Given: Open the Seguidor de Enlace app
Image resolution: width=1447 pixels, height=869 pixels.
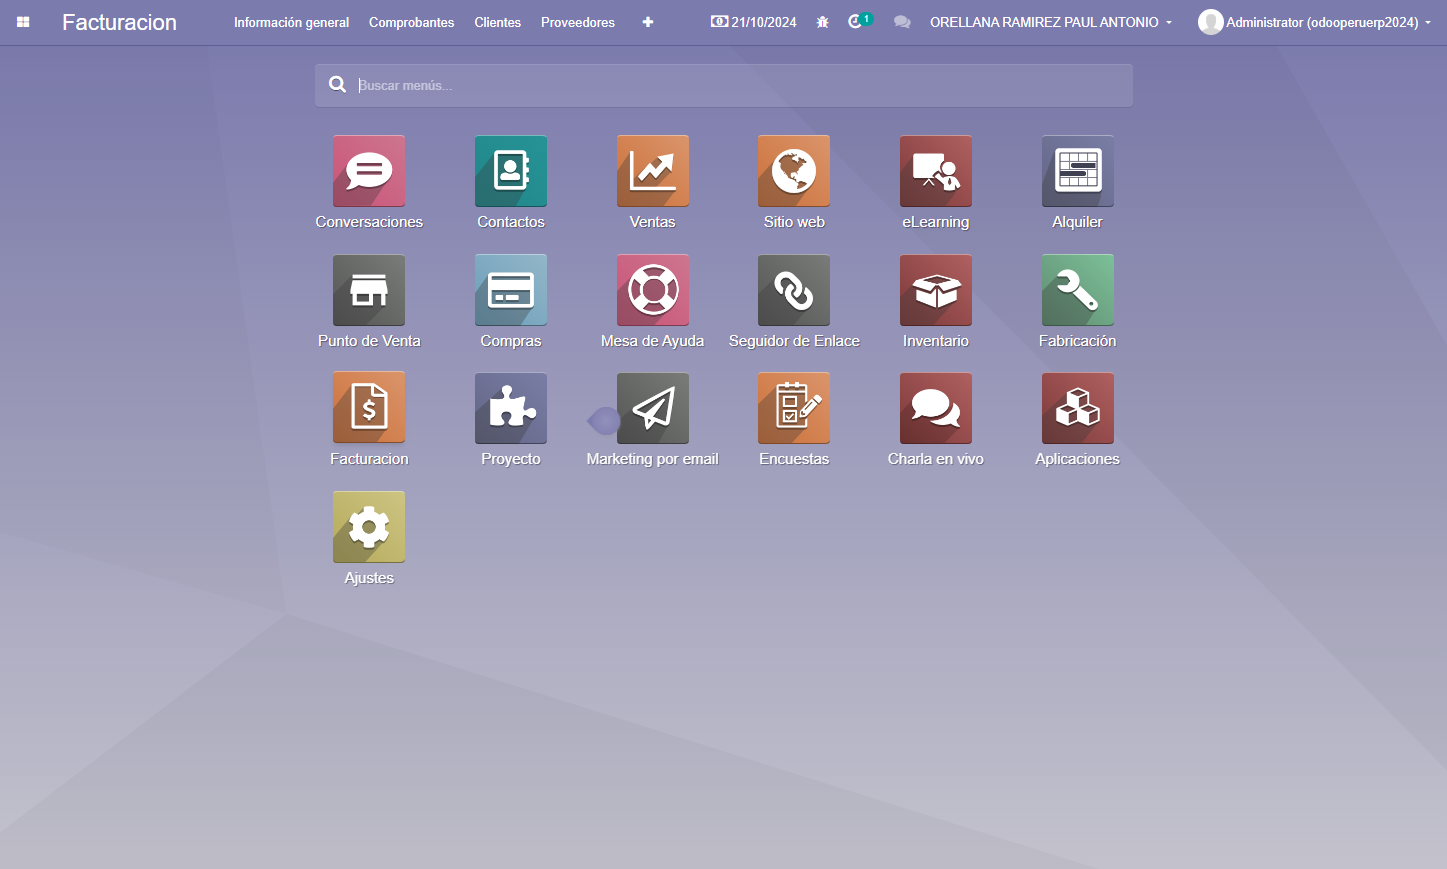Looking at the screenshot, I should (x=794, y=290).
